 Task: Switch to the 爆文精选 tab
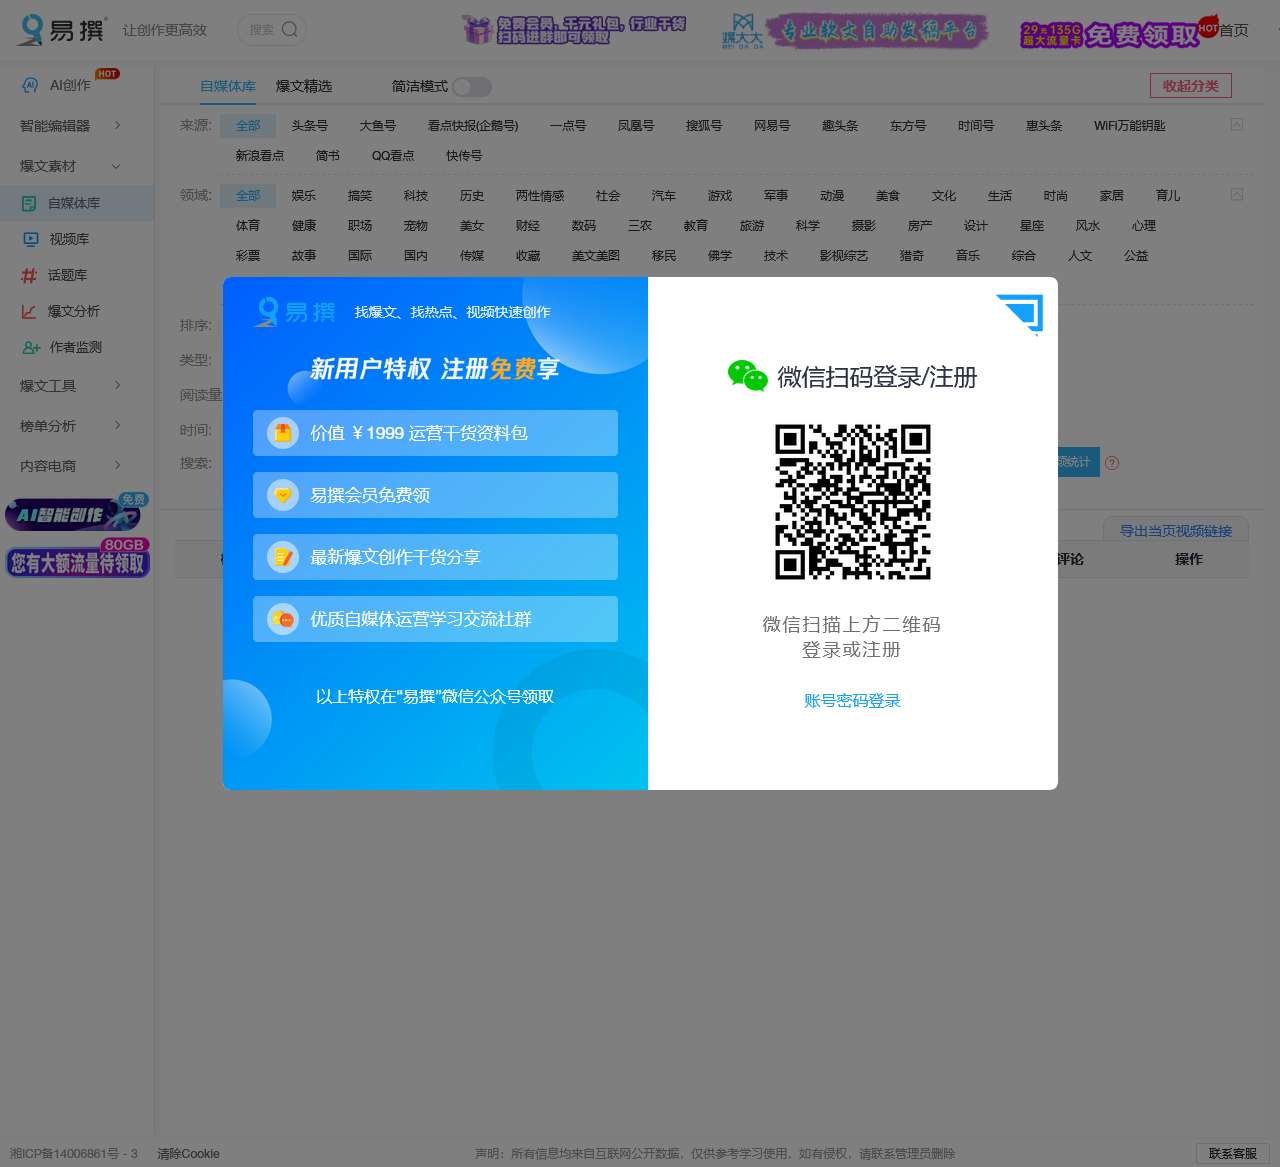tap(304, 87)
